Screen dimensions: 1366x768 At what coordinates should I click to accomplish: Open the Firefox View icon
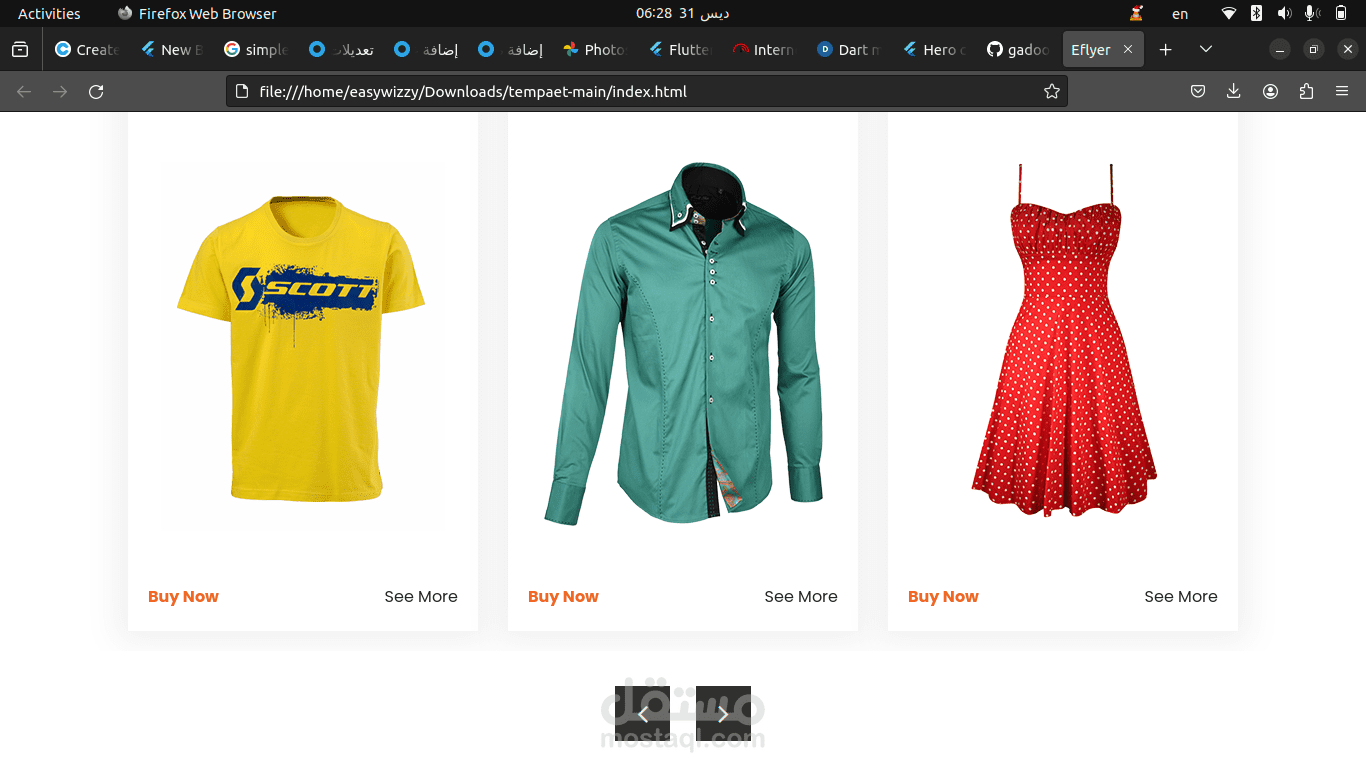tap(20, 49)
